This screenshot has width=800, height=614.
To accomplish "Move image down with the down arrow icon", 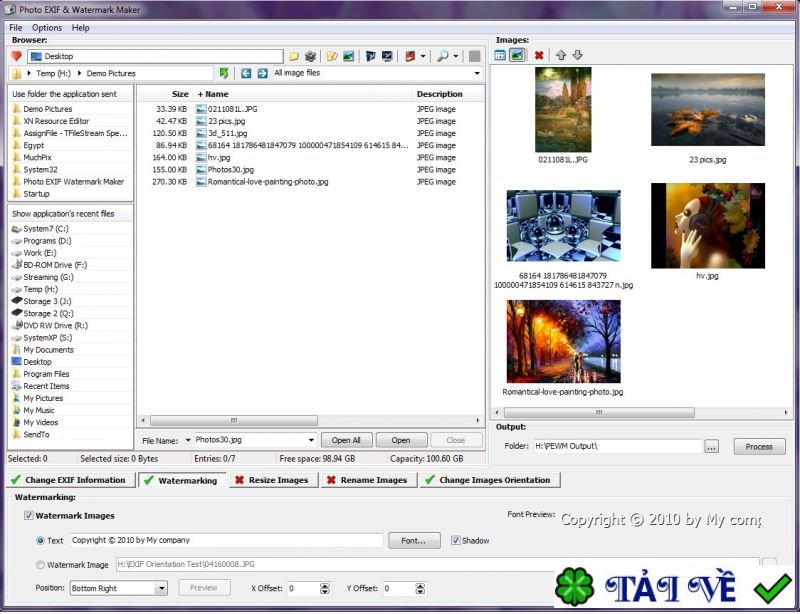I will 577,55.
